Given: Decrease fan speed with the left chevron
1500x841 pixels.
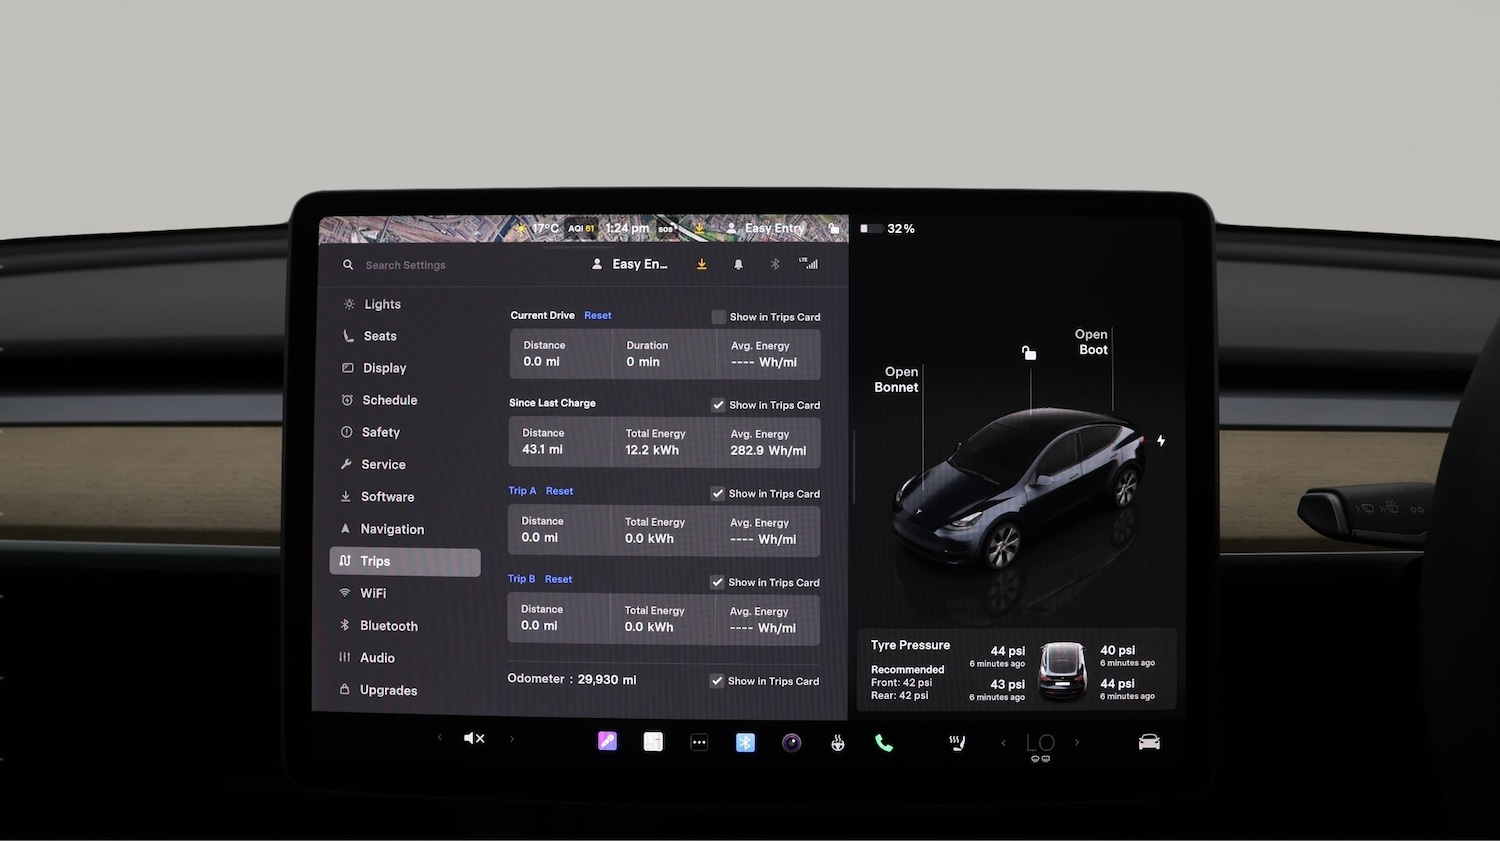Looking at the screenshot, I should [x=1003, y=742].
